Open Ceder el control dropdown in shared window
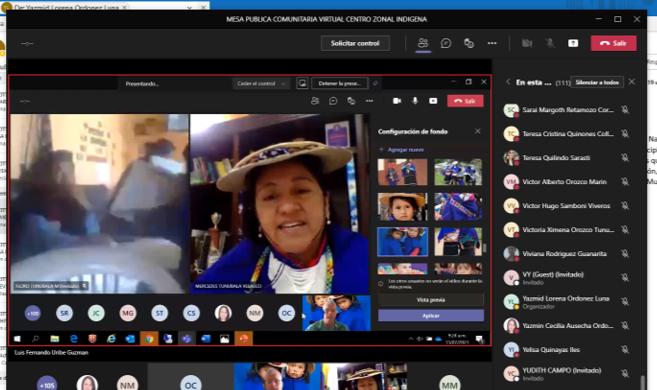657x390 pixels. tap(261, 83)
